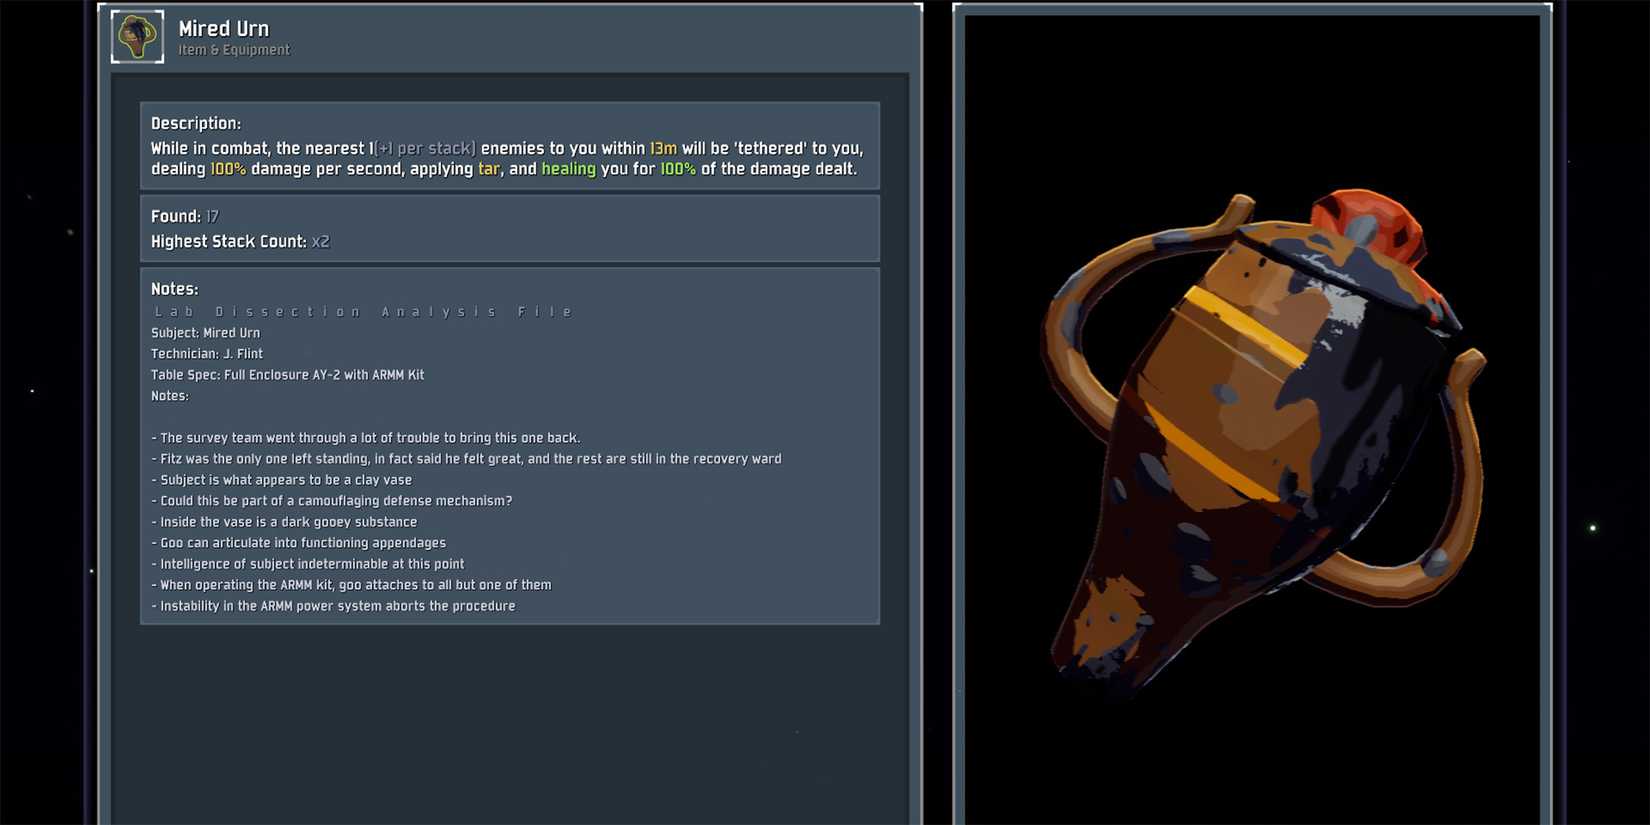Click the 'Subject: Mired Urn' line

[x=205, y=333]
